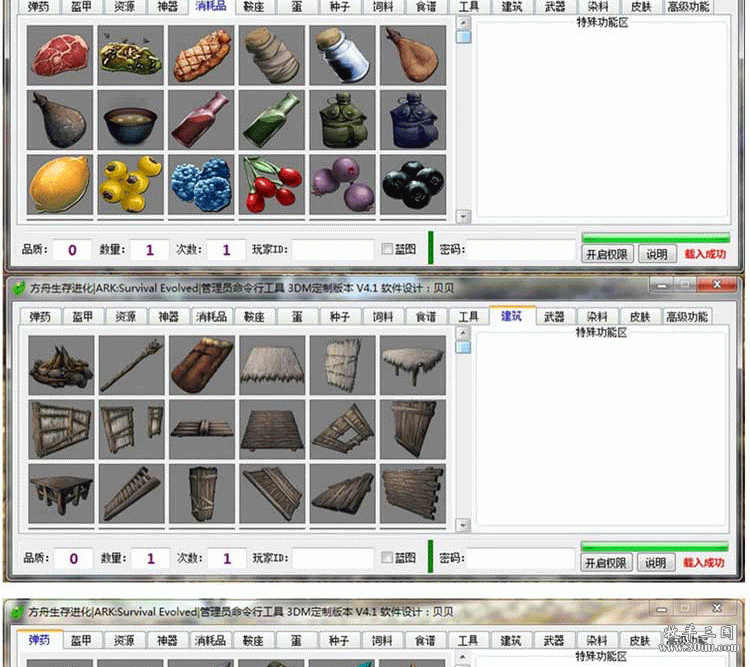750x667 pixels.
Task: Click green progress bar in top window
Action: point(656,237)
